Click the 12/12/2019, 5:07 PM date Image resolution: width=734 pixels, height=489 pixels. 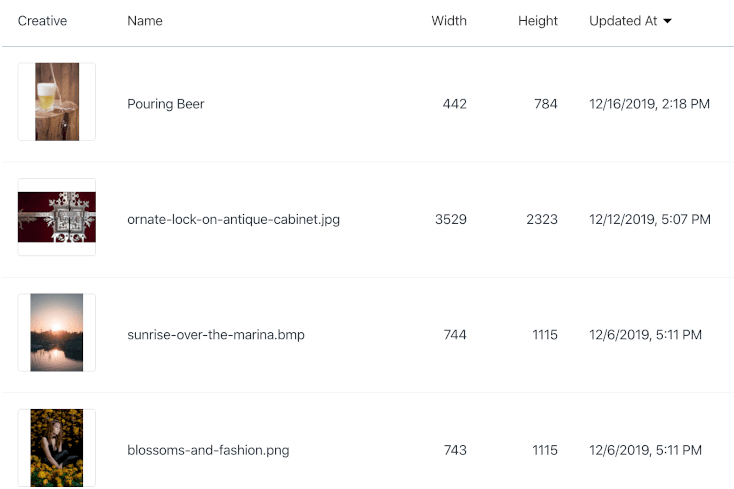click(650, 219)
